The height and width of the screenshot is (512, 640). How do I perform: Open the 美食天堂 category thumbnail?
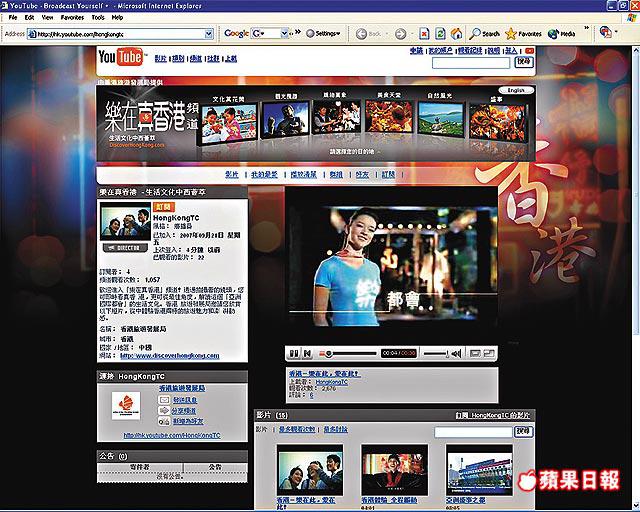pos(389,116)
